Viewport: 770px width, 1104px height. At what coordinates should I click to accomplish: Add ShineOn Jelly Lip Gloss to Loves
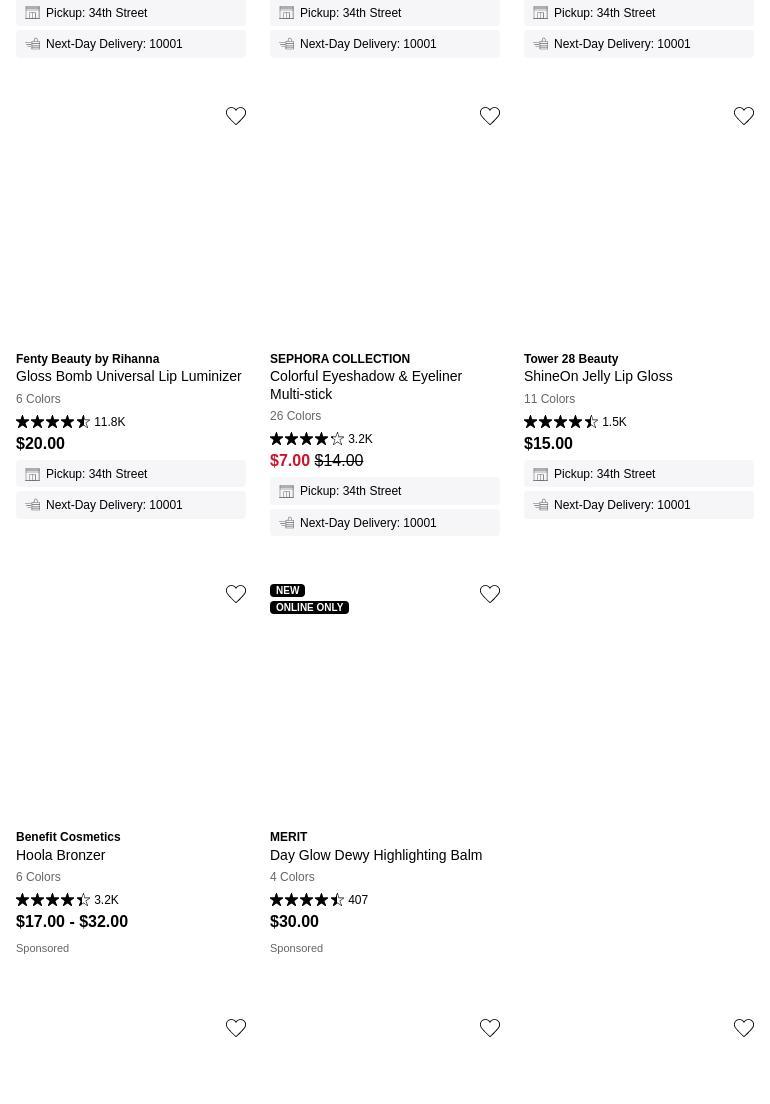pos(744,116)
